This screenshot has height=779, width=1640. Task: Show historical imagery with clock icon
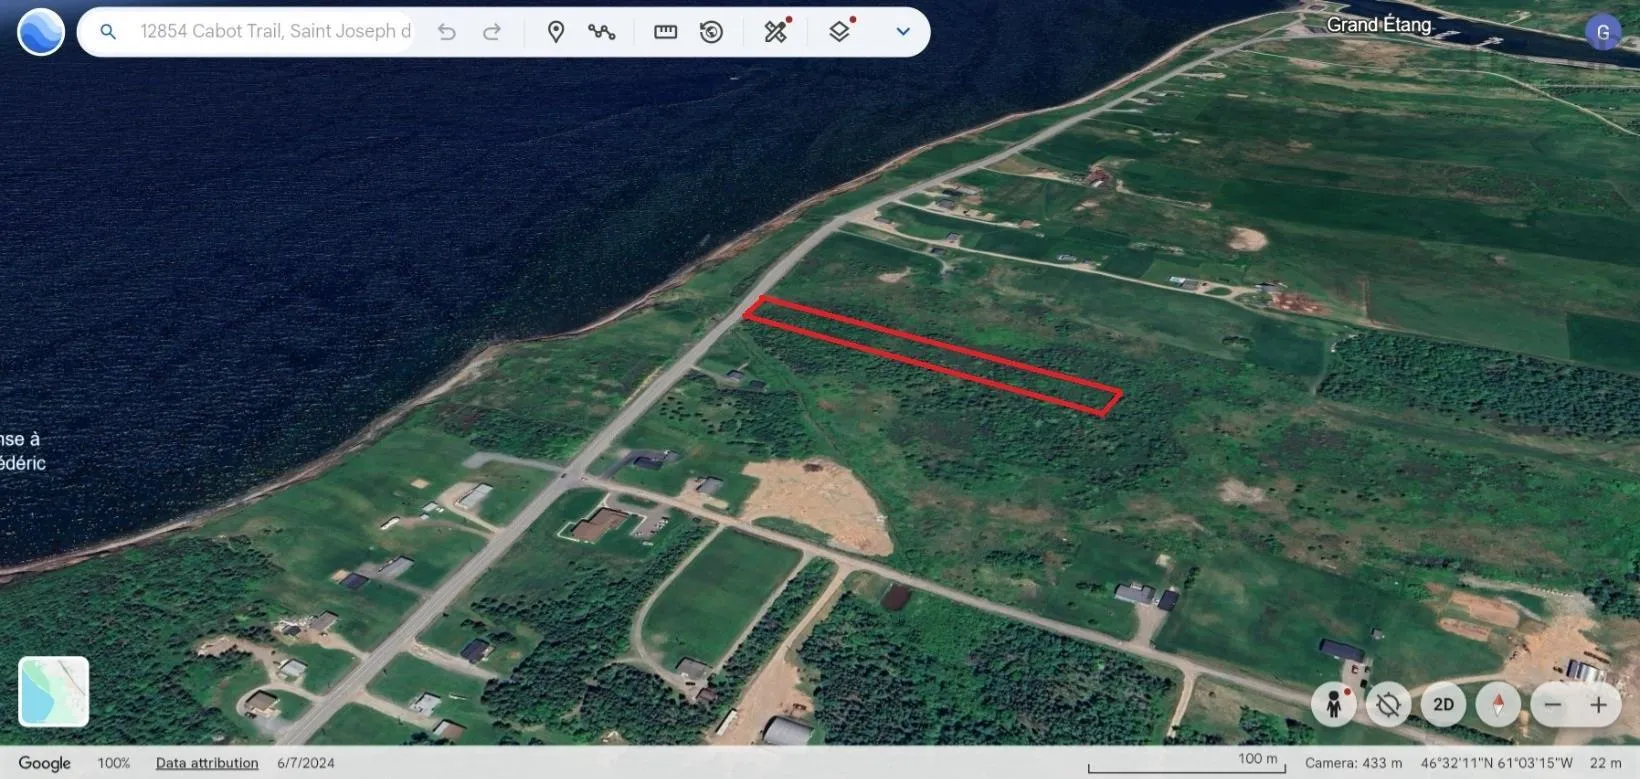711,32
